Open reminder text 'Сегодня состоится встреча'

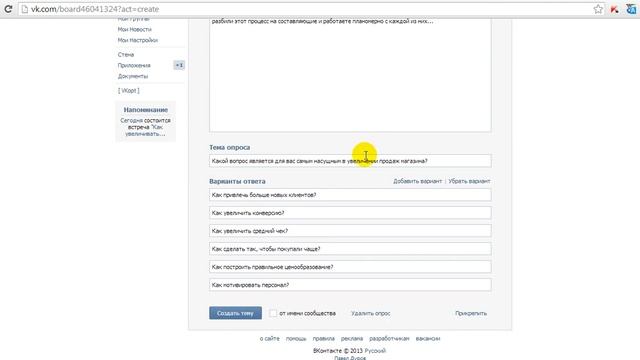pyautogui.click(x=145, y=127)
